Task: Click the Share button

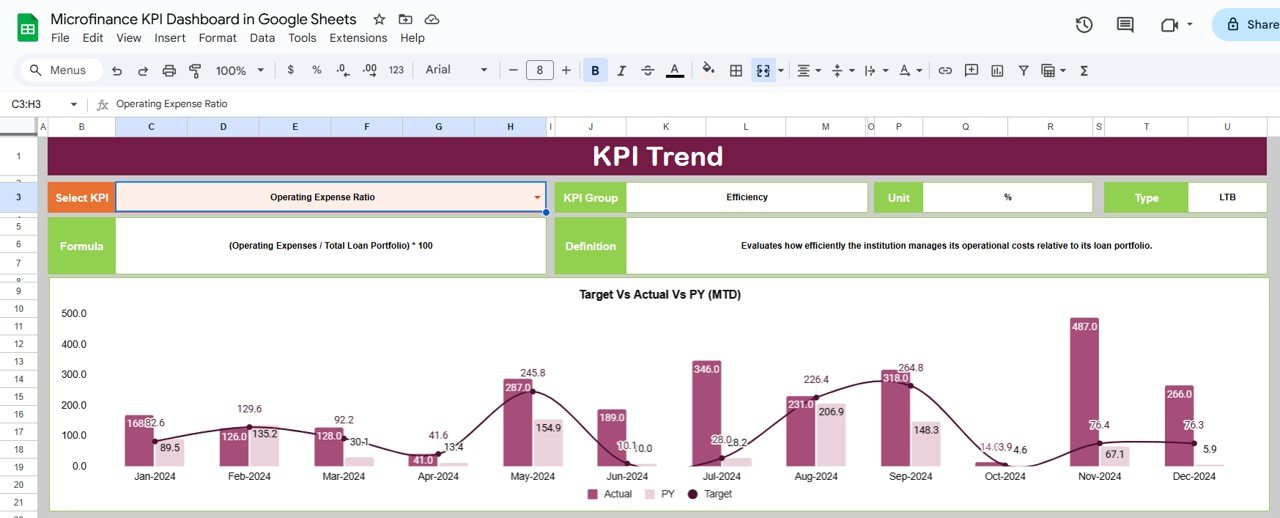Action: click(1248, 25)
